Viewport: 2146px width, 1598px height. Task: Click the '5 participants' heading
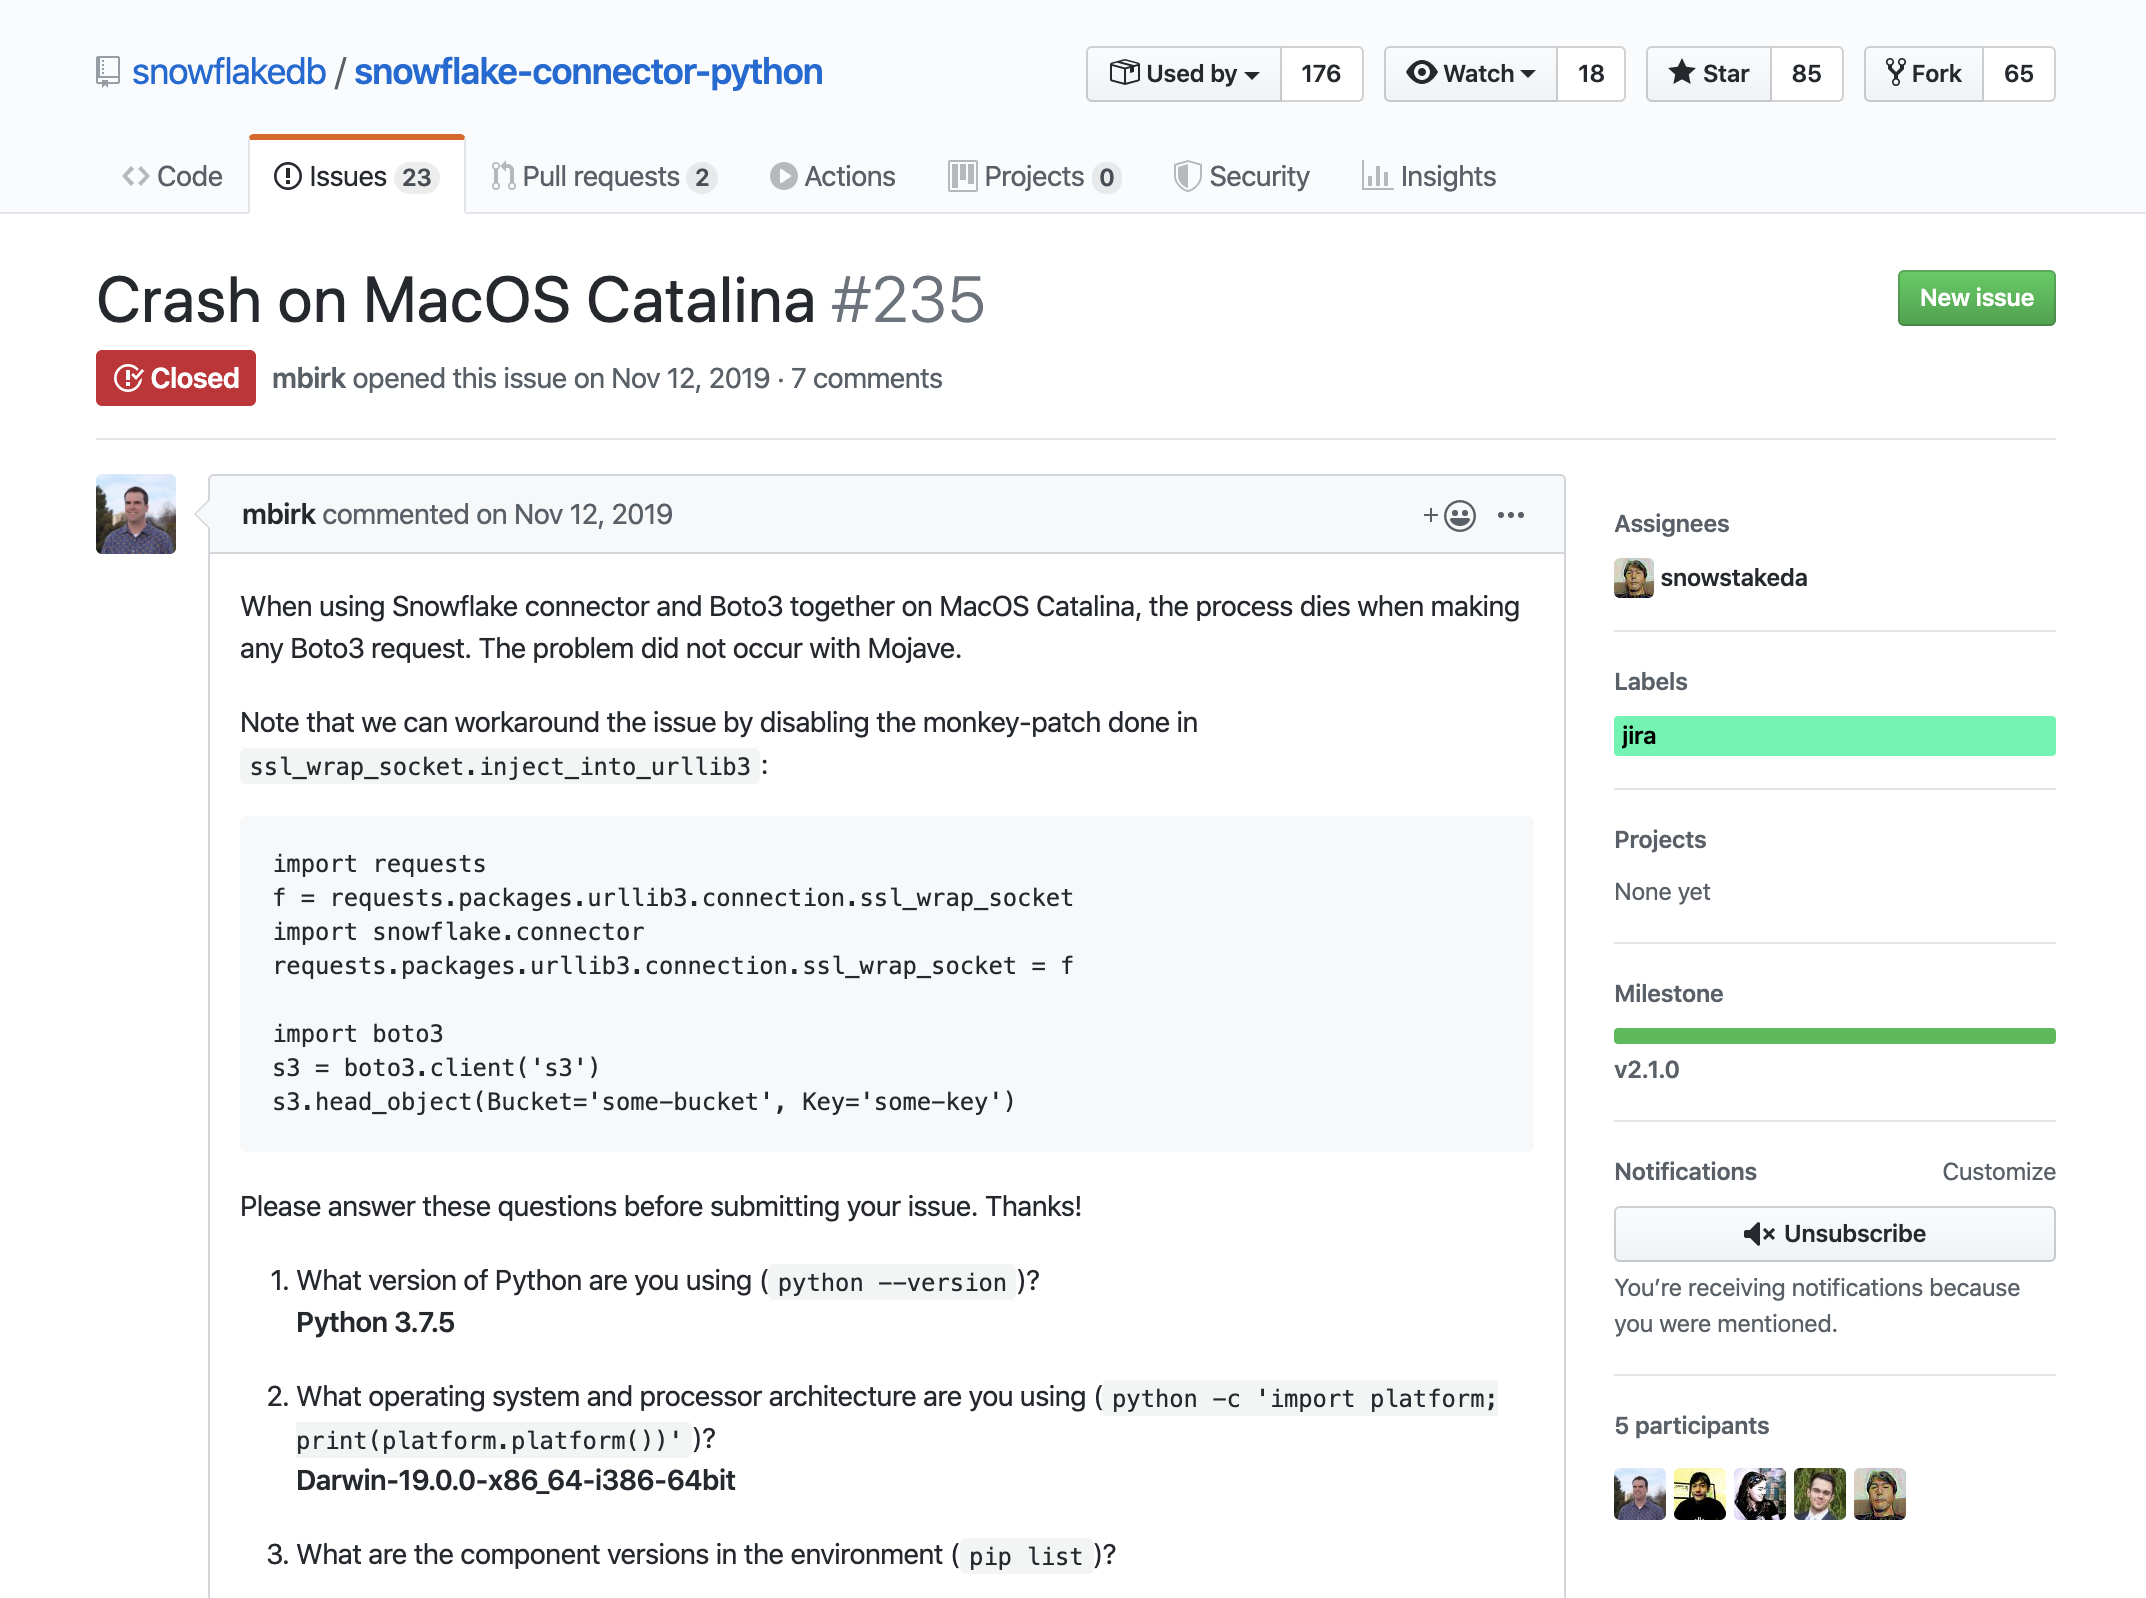point(1691,1426)
